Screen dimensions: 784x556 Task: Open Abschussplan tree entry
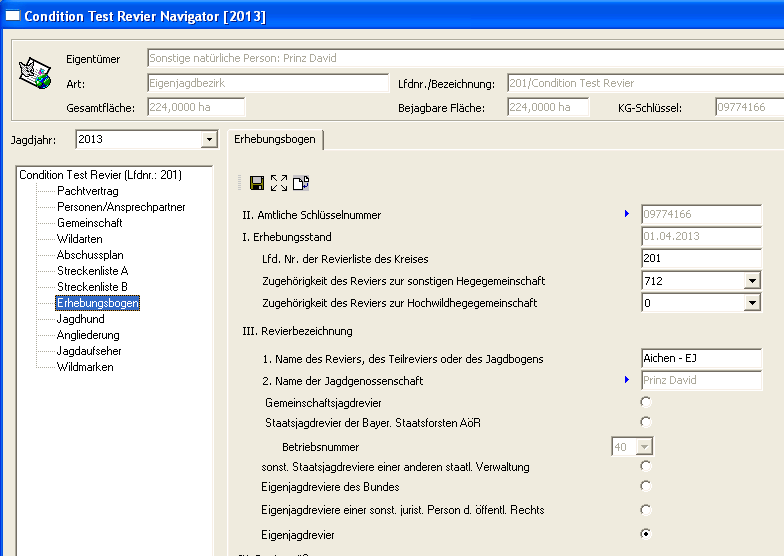pyautogui.click(x=89, y=255)
